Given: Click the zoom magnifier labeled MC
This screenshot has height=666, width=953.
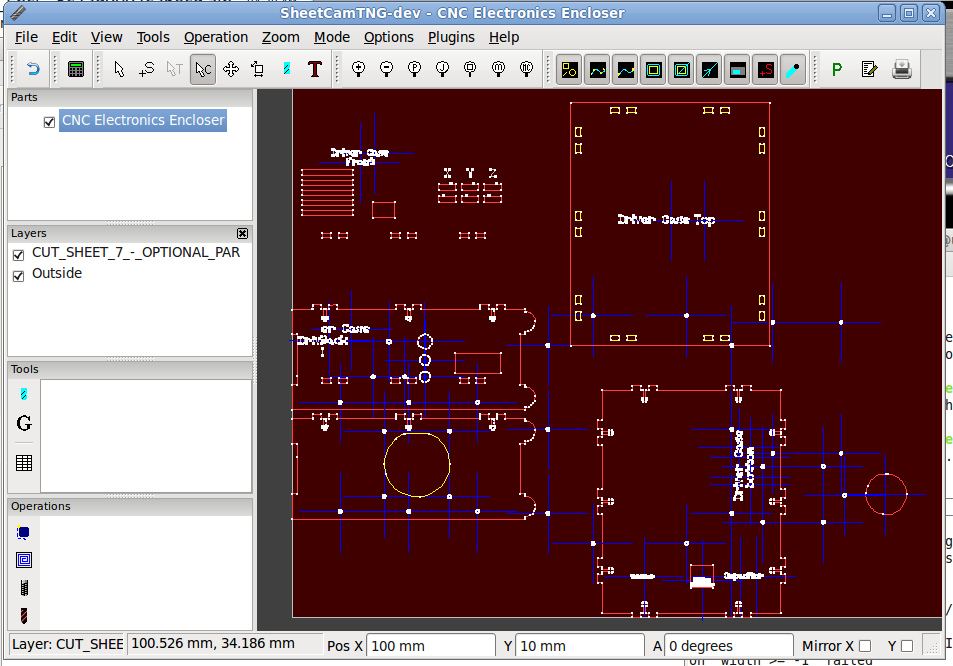Looking at the screenshot, I should pyautogui.click(x=526, y=69).
